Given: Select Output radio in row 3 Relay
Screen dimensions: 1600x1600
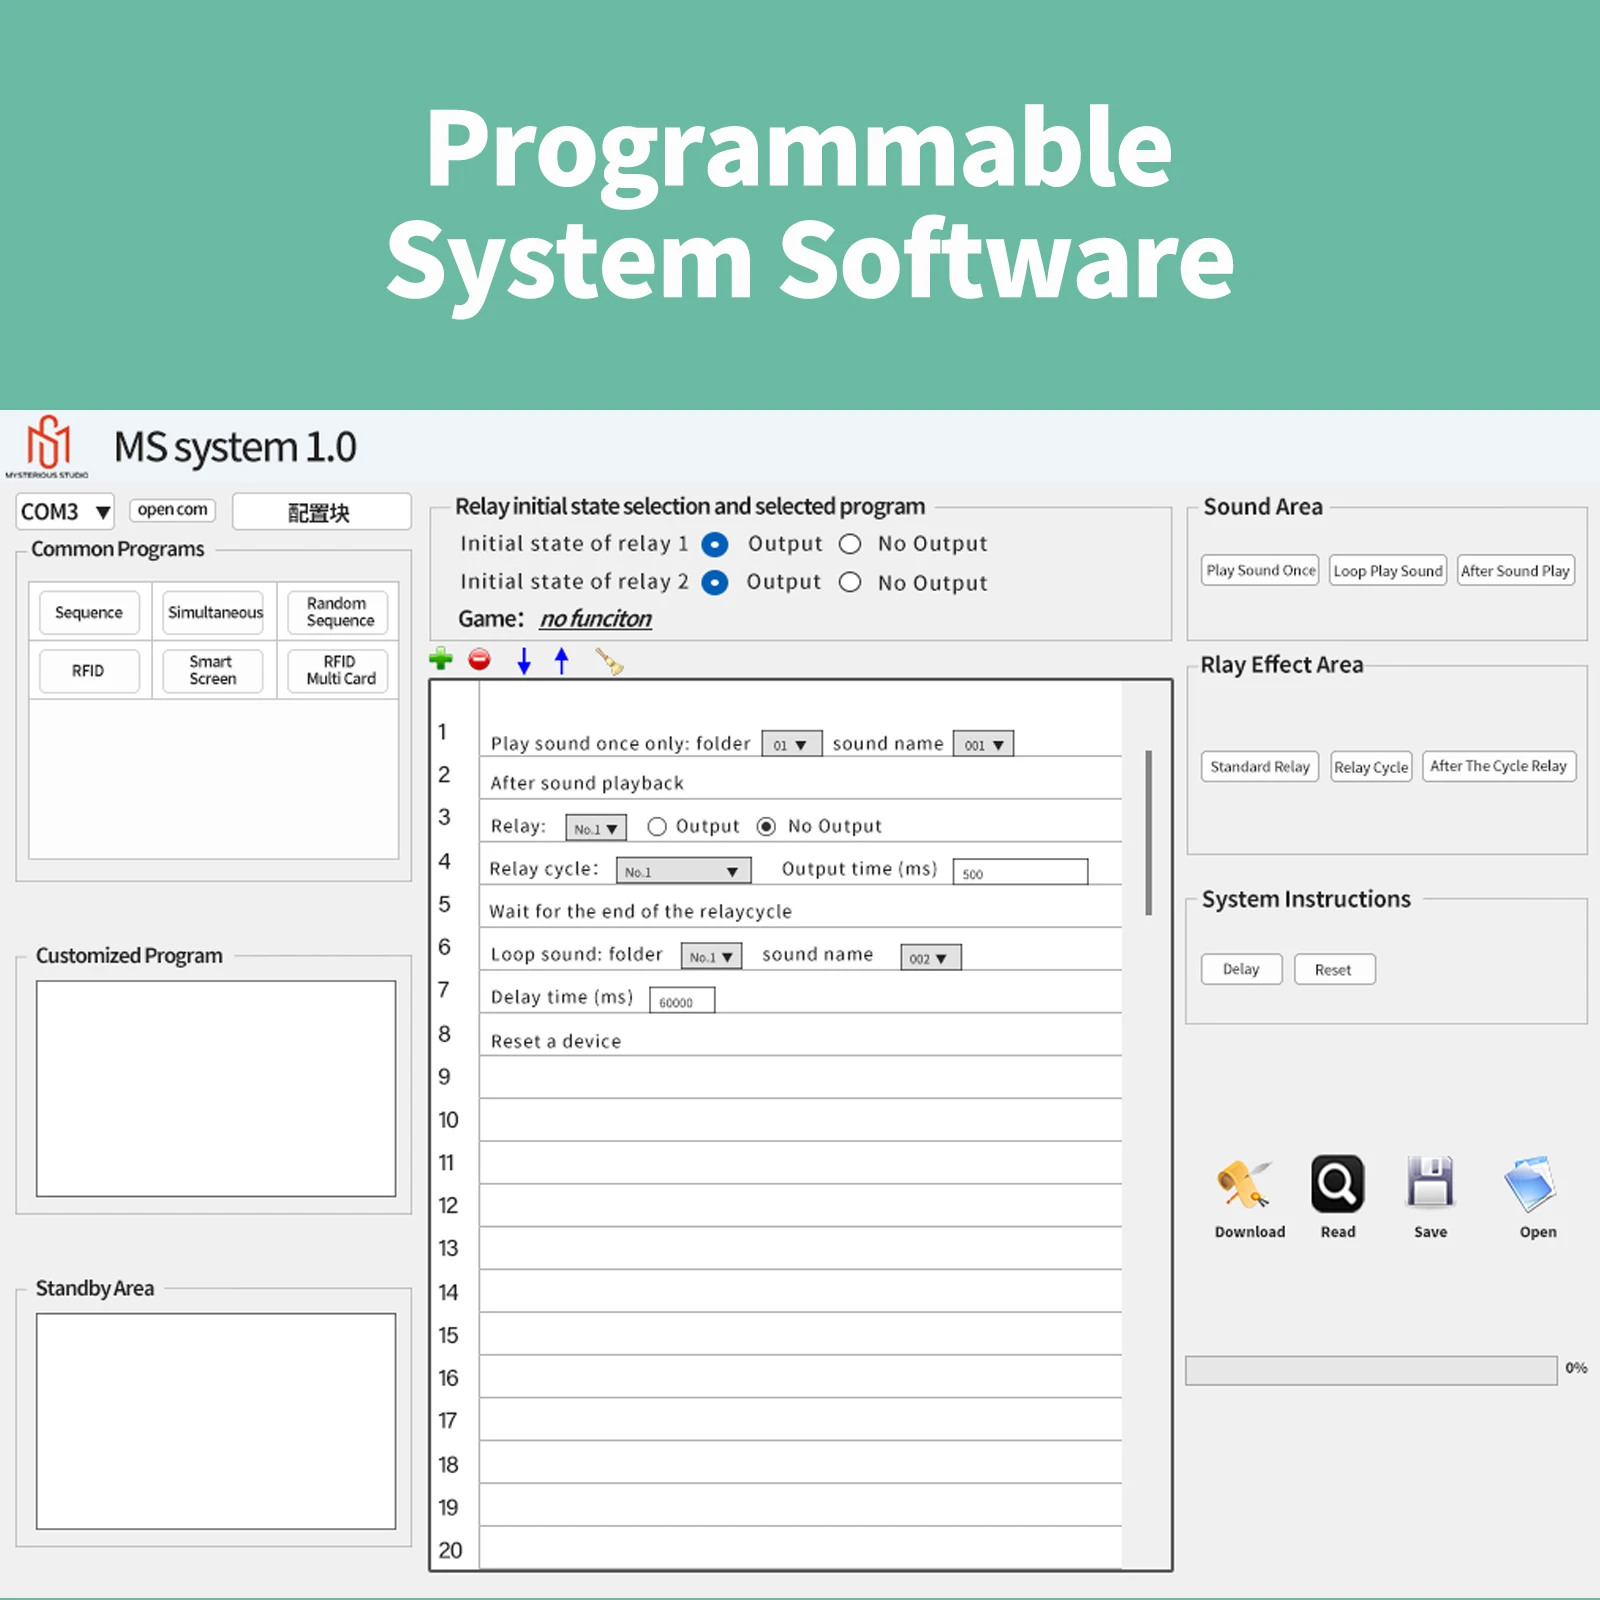Looking at the screenshot, I should [657, 826].
